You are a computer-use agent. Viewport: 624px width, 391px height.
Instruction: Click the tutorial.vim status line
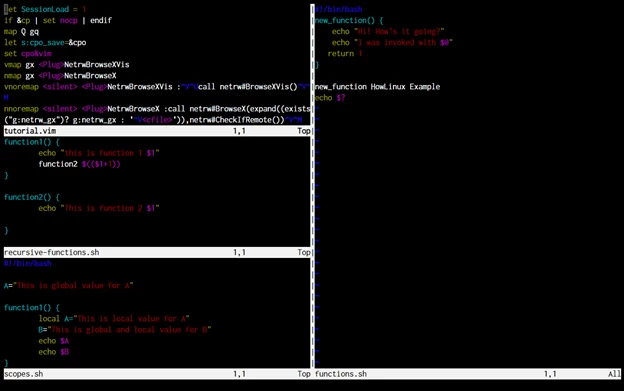[x=157, y=131]
